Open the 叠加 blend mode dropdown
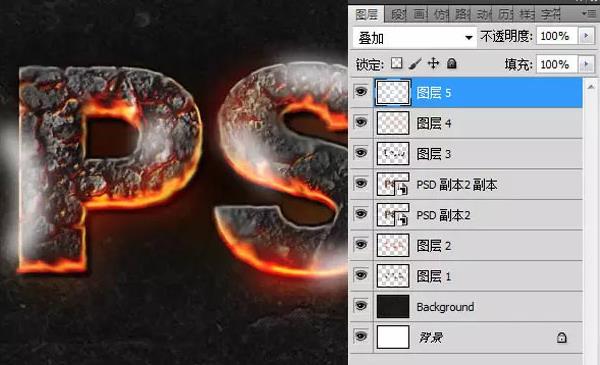 click(414, 37)
